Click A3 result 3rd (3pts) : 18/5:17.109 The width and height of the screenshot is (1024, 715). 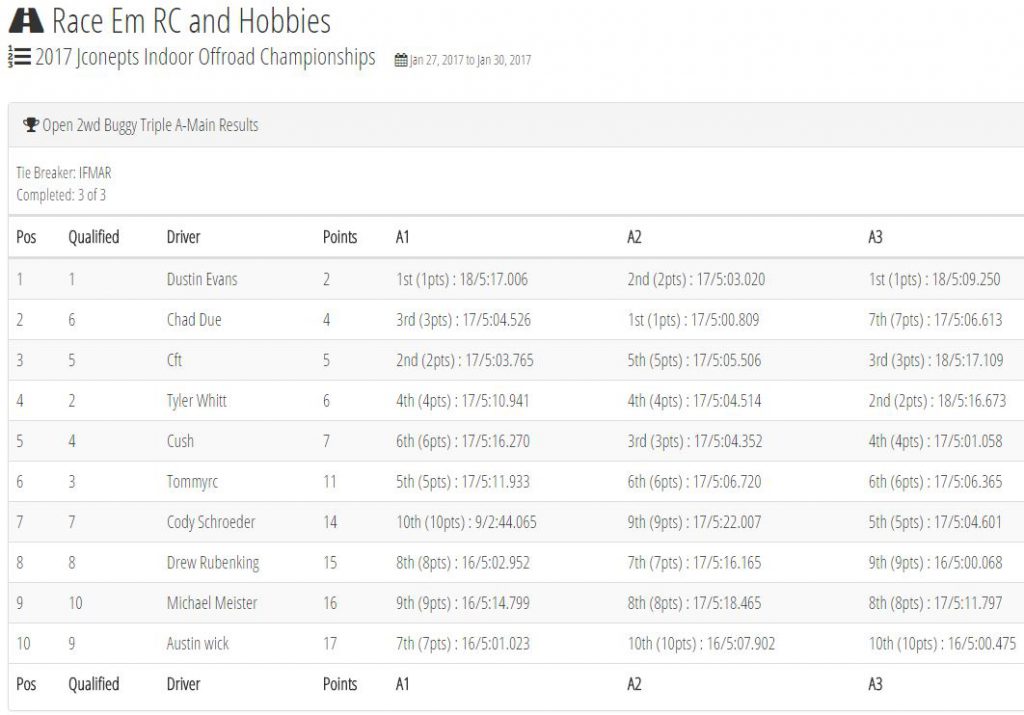[x=936, y=360]
